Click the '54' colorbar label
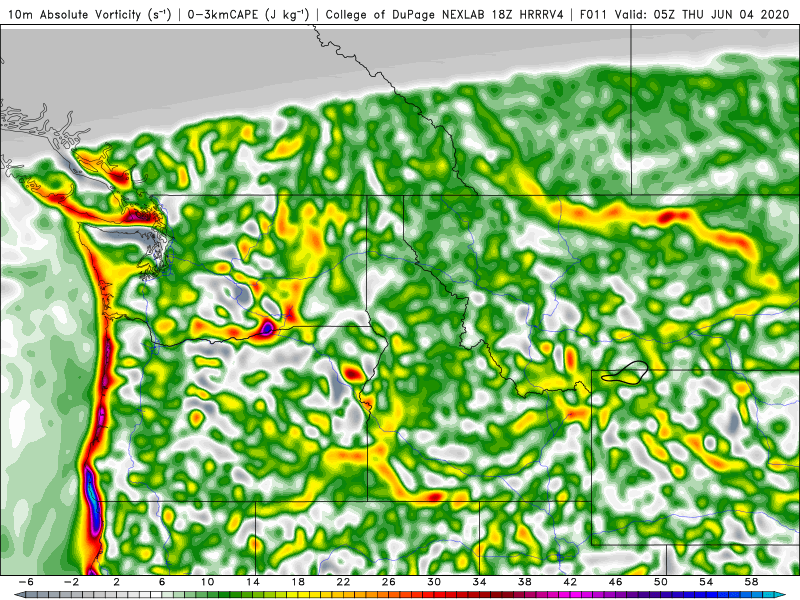Viewport: 800px width, 600px height. pyautogui.click(x=706, y=582)
